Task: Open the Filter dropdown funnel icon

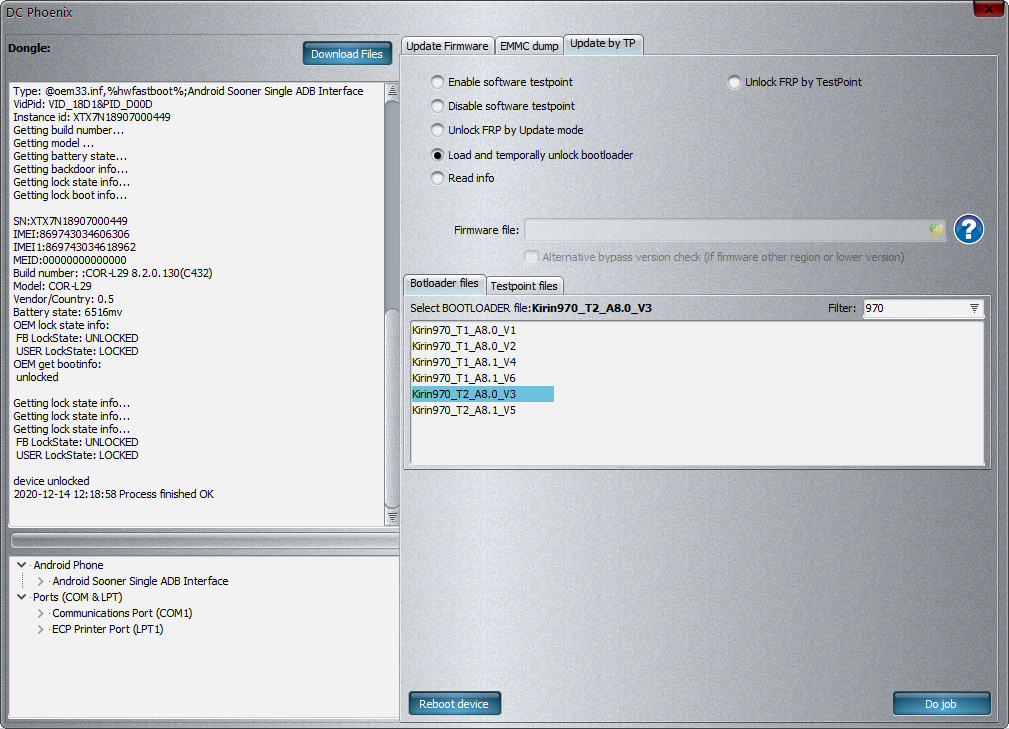Action: tap(974, 308)
